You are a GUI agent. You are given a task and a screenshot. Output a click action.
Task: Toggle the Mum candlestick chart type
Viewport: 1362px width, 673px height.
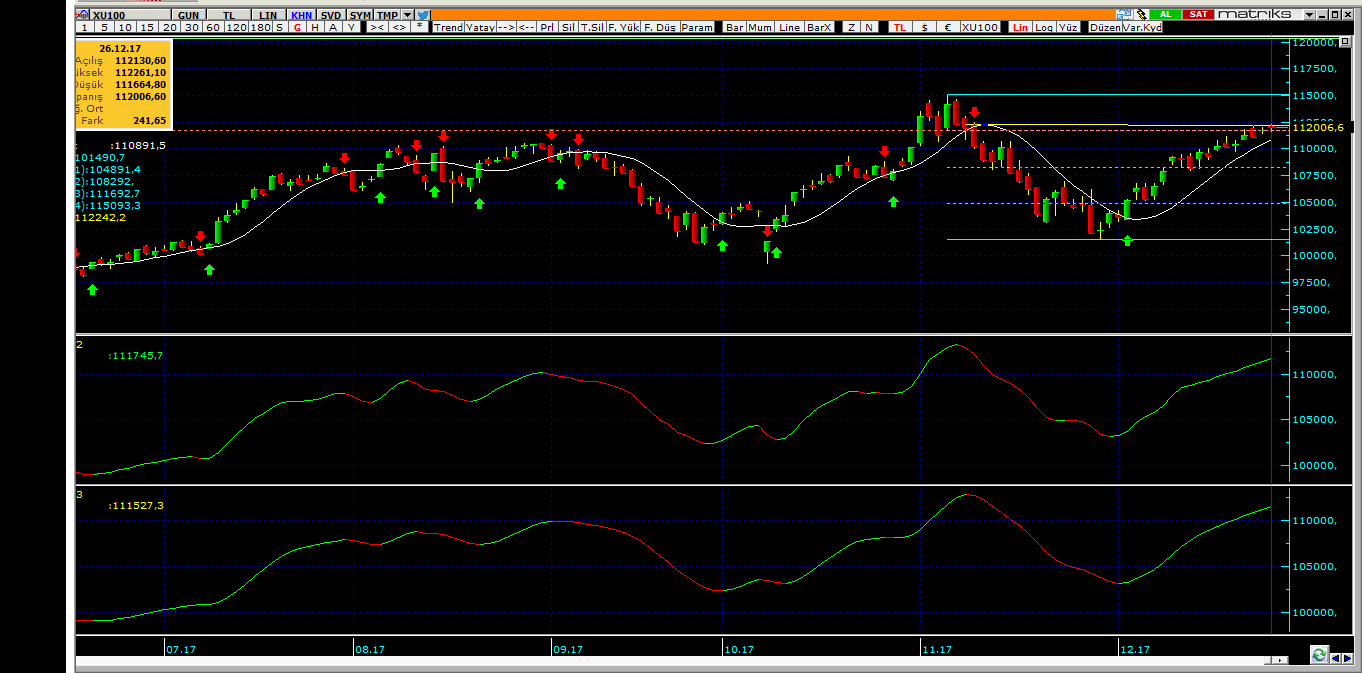760,27
